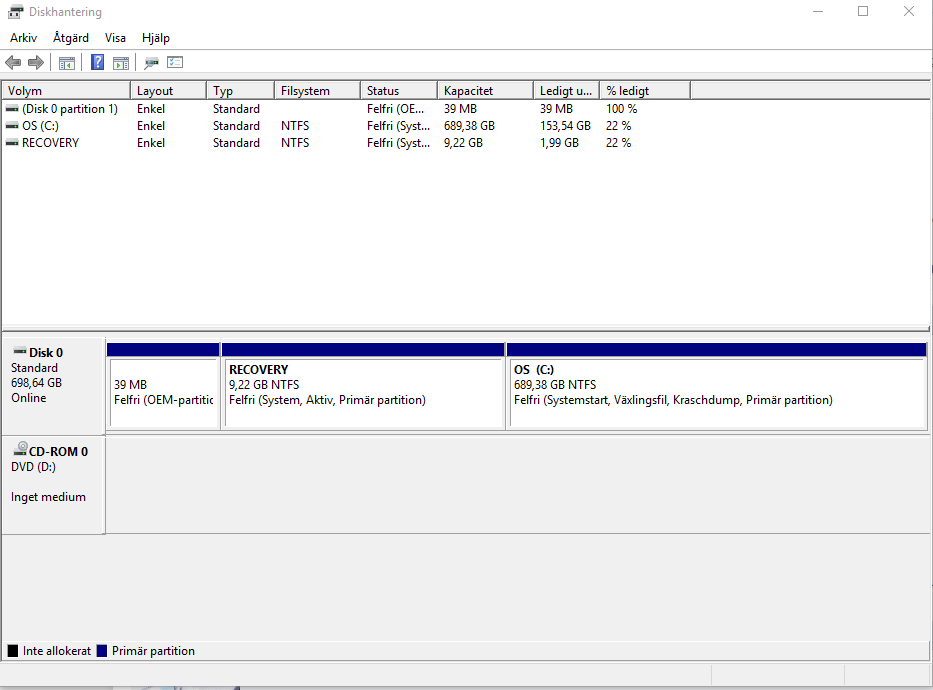This screenshot has height=690, width=933.
Task: Click the Diskhantering title bar app icon
Action: point(15,11)
